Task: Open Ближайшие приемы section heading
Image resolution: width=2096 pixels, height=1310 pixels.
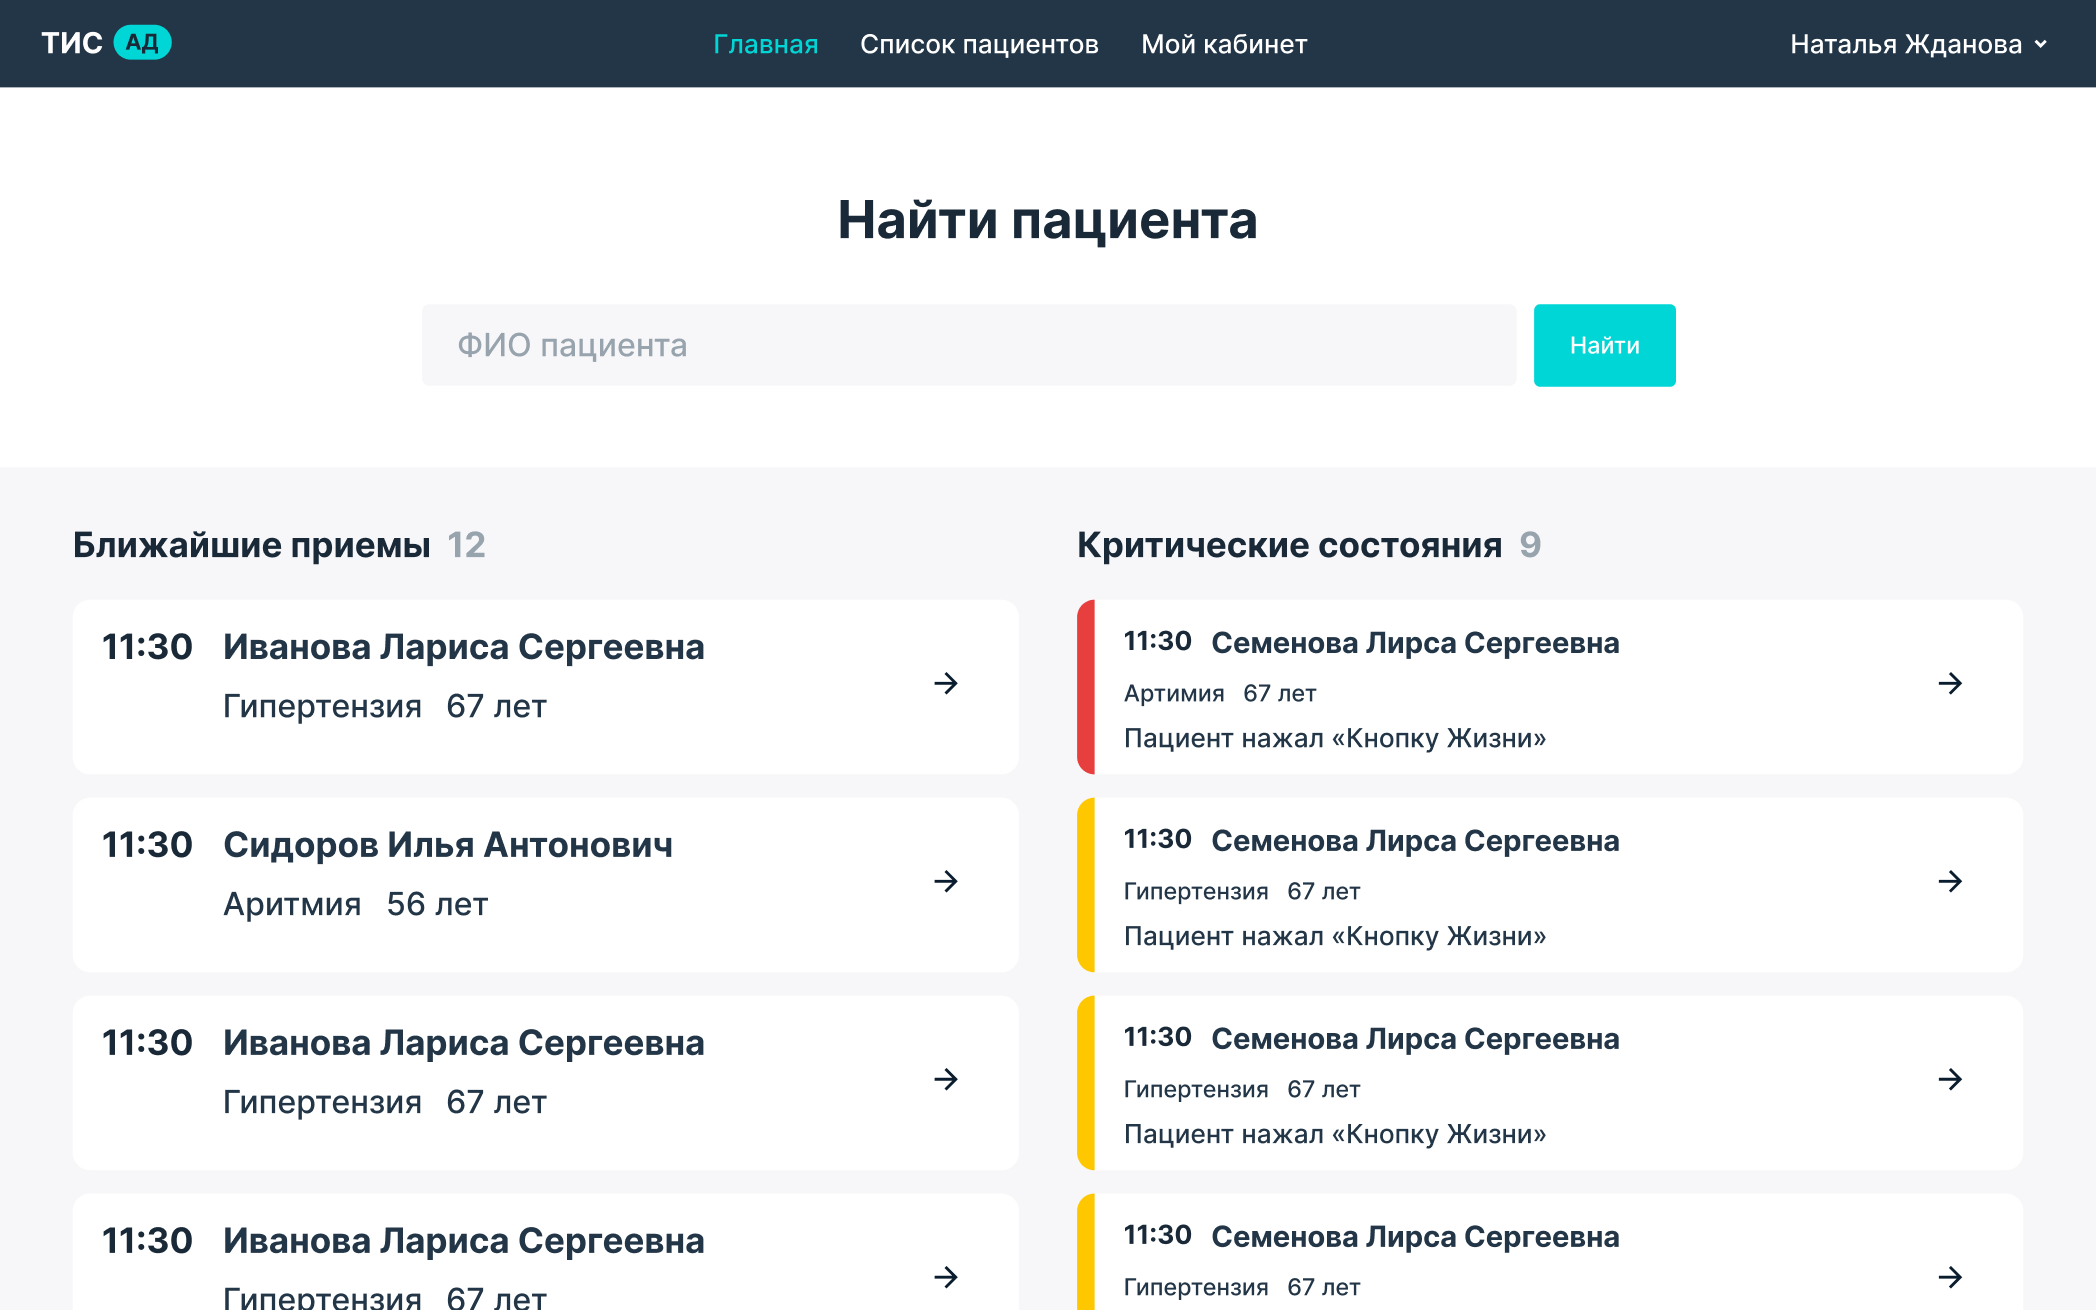Action: click(251, 545)
